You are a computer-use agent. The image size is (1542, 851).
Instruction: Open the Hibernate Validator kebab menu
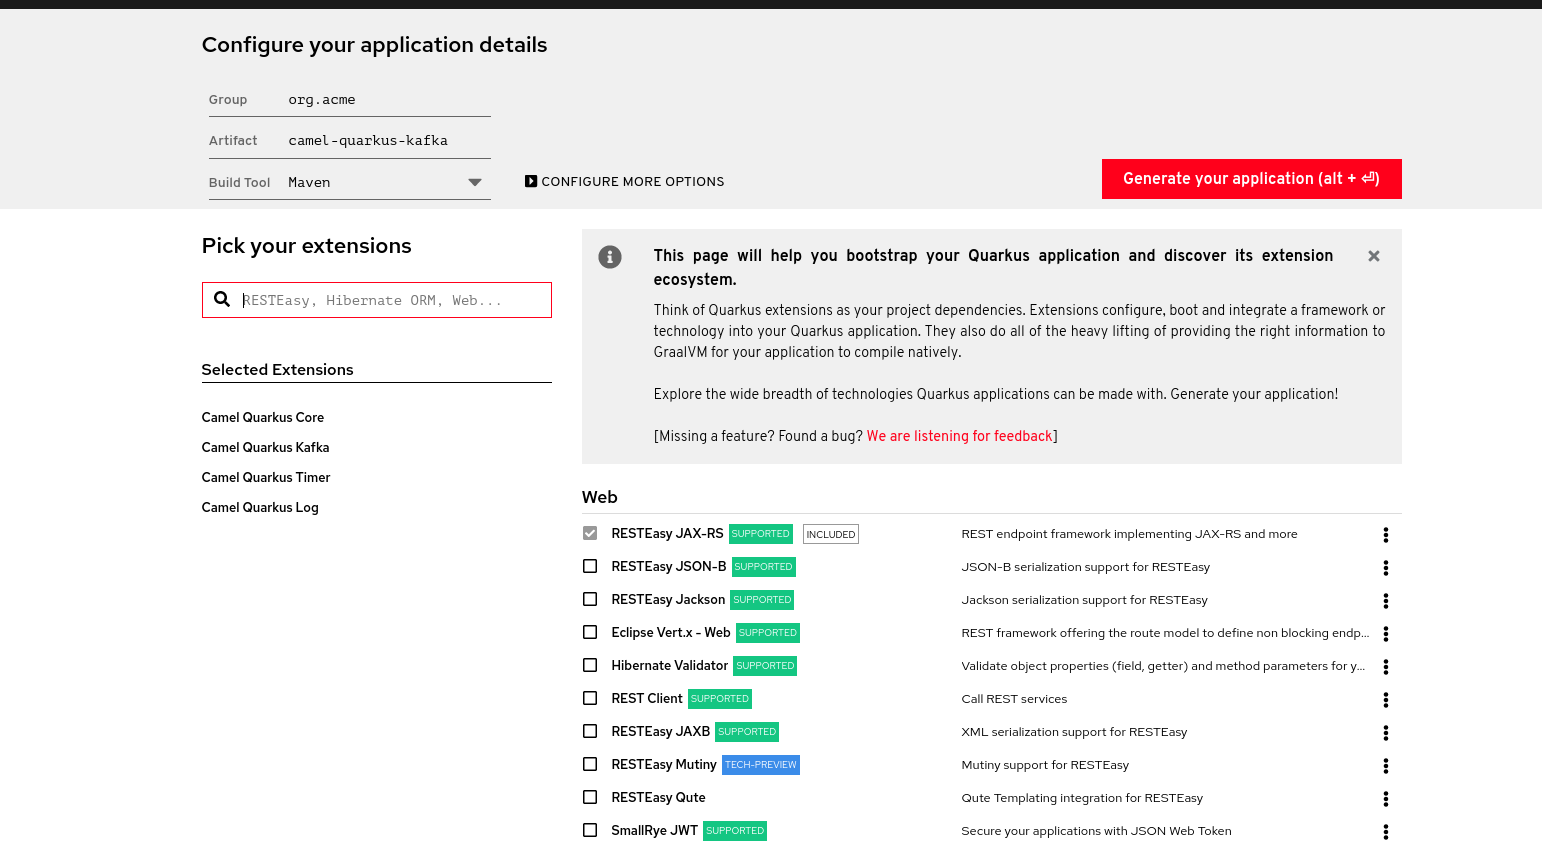[x=1385, y=667]
